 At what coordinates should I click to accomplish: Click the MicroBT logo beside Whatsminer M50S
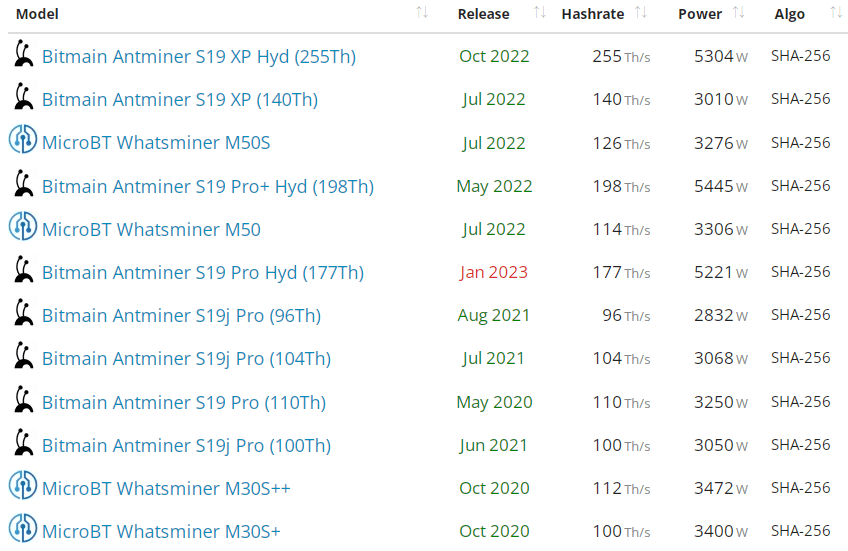[x=23, y=140]
